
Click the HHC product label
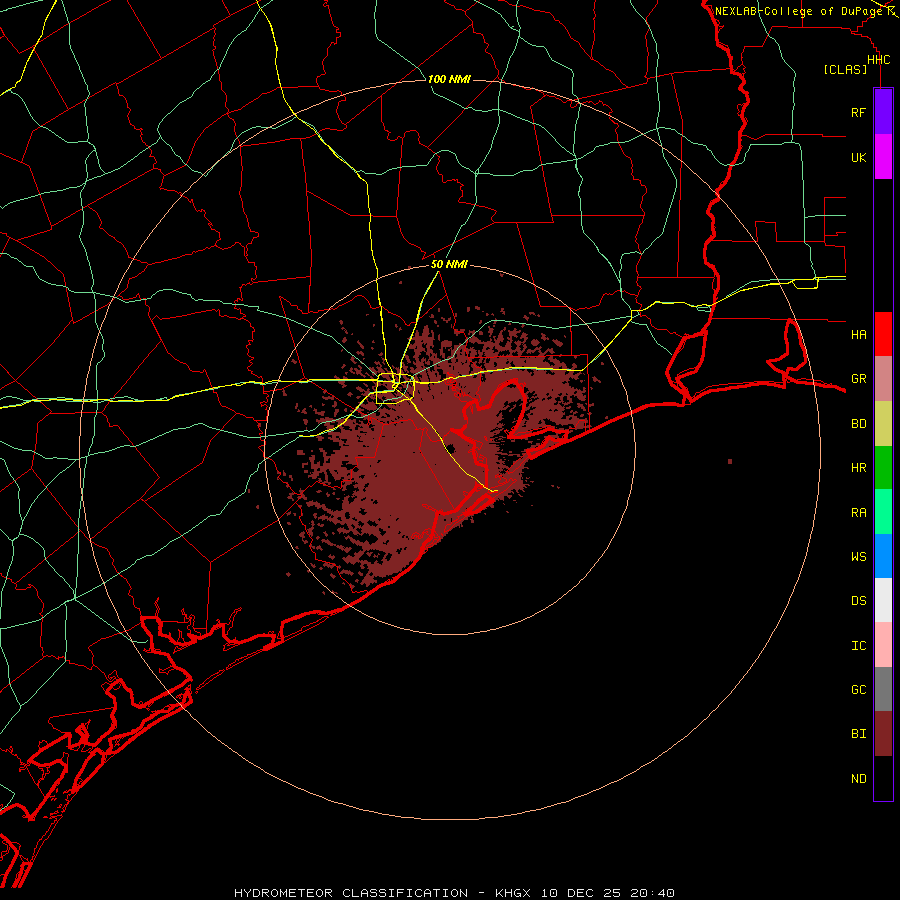878,60
